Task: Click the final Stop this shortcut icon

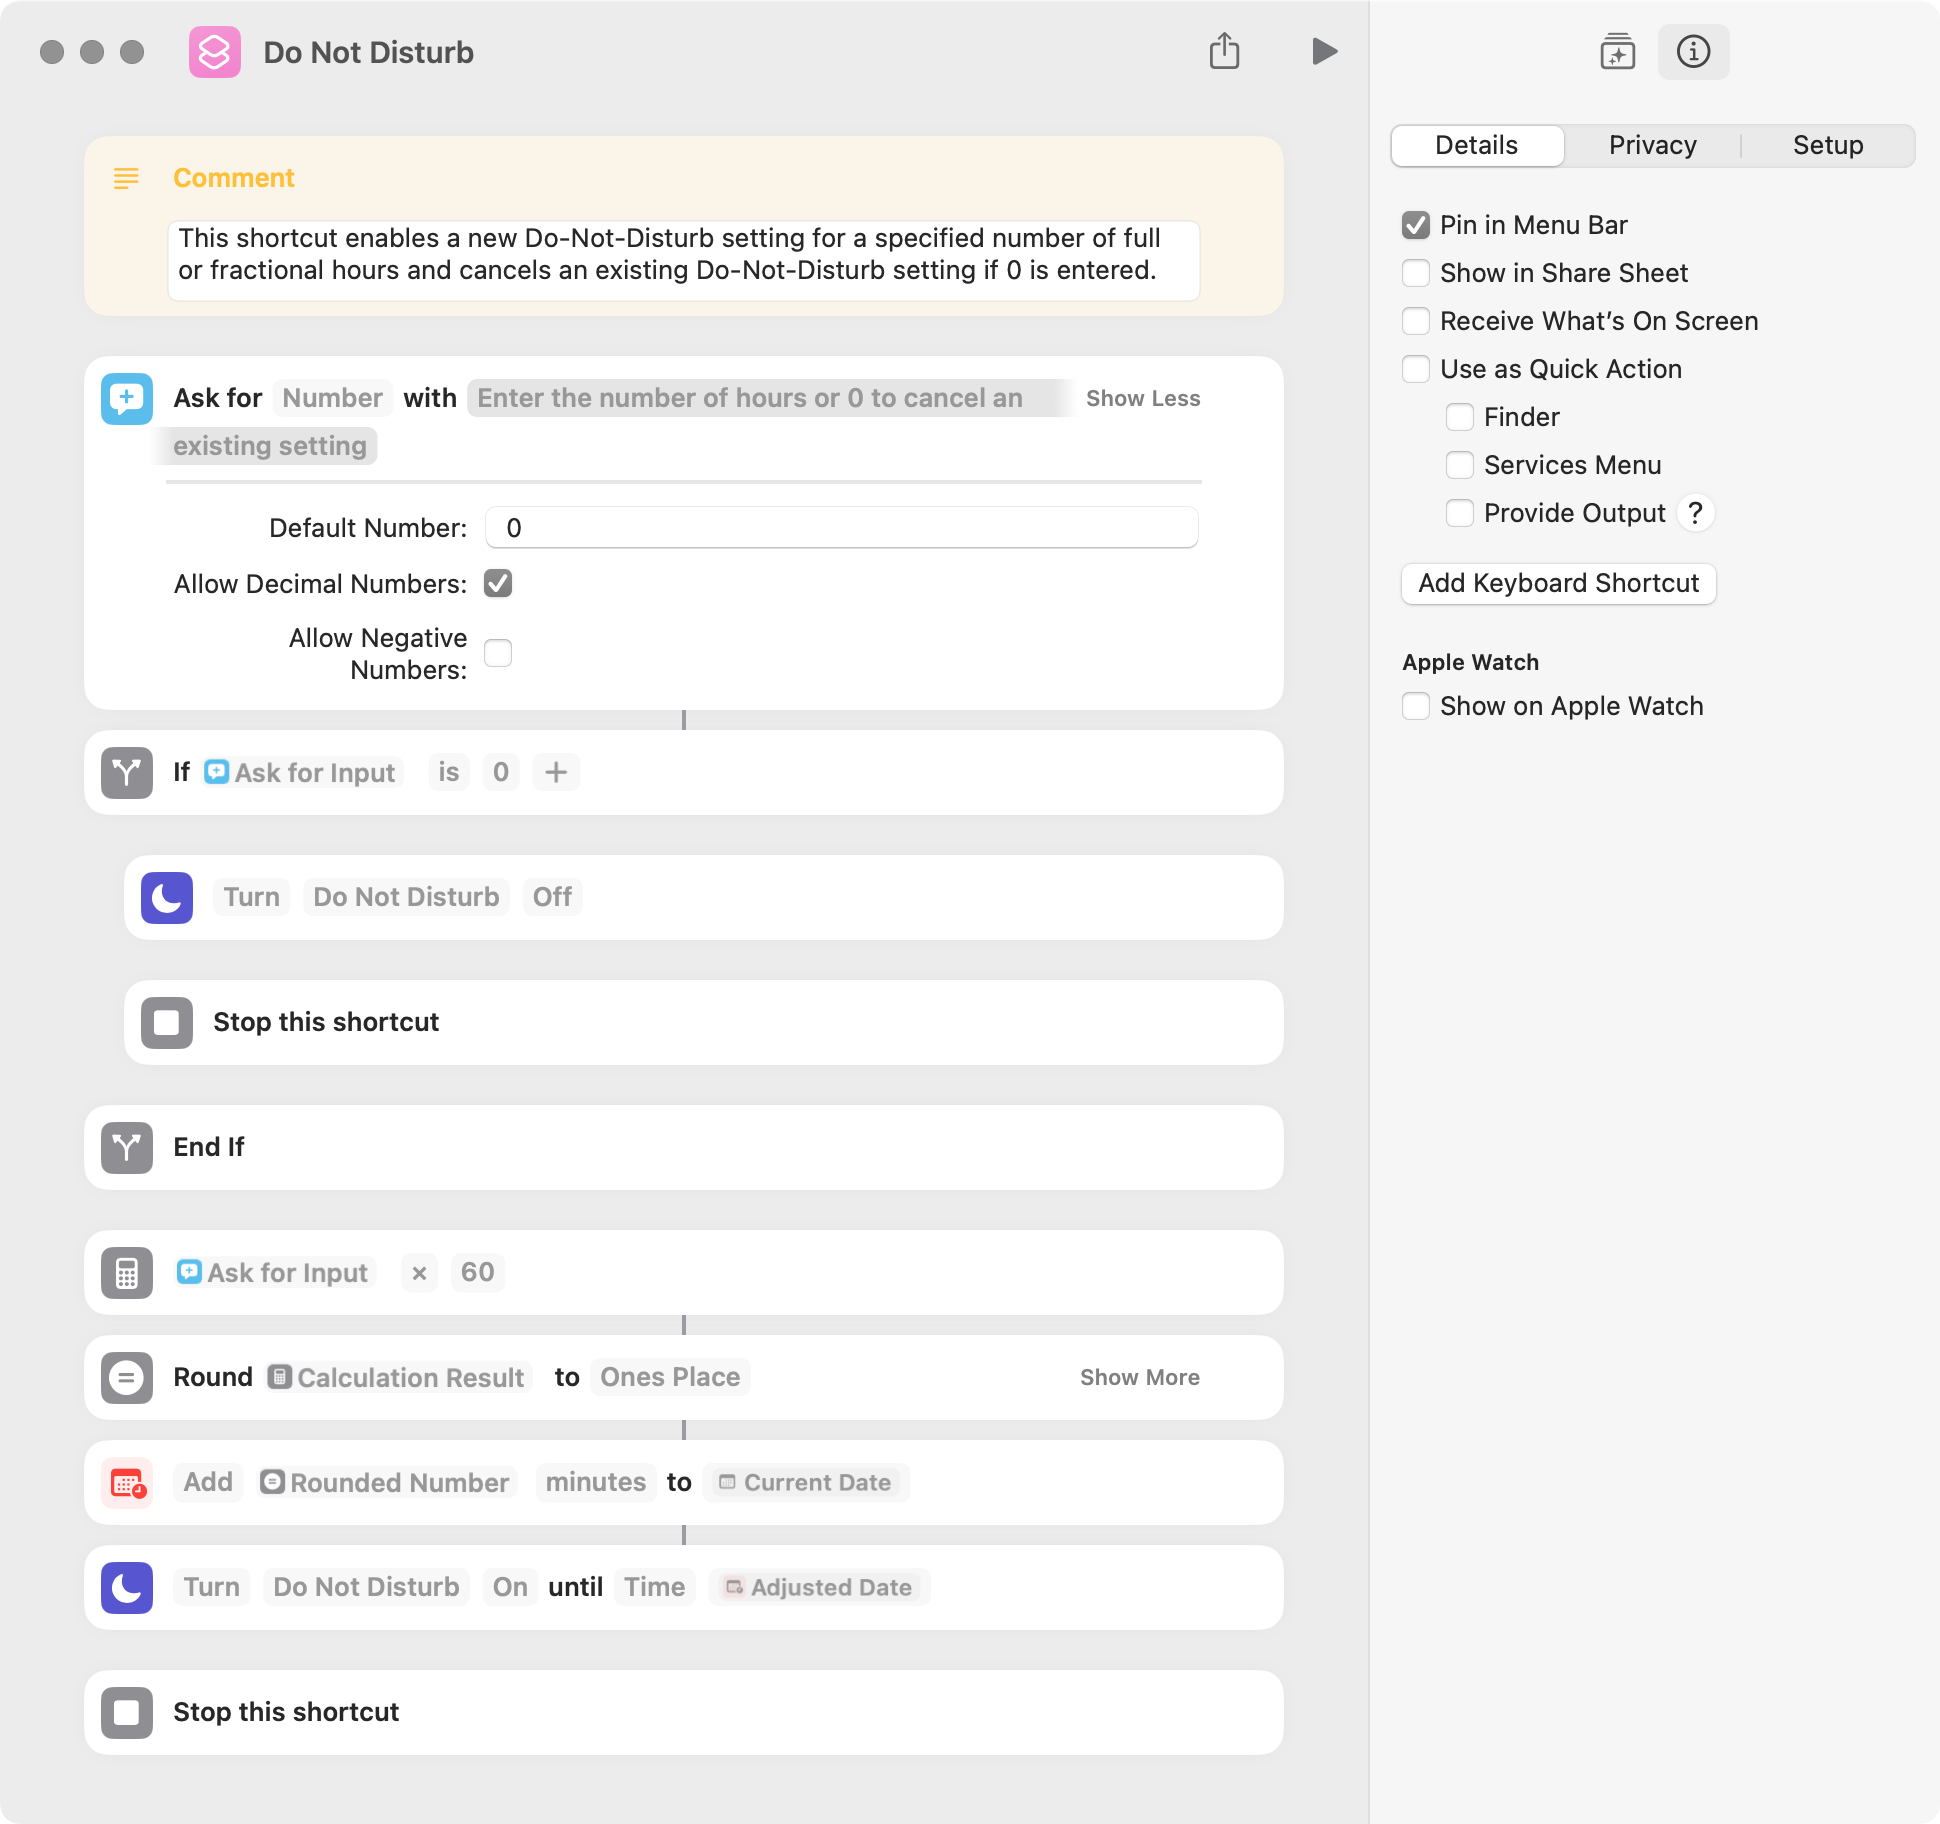Action: pyautogui.click(x=127, y=1712)
